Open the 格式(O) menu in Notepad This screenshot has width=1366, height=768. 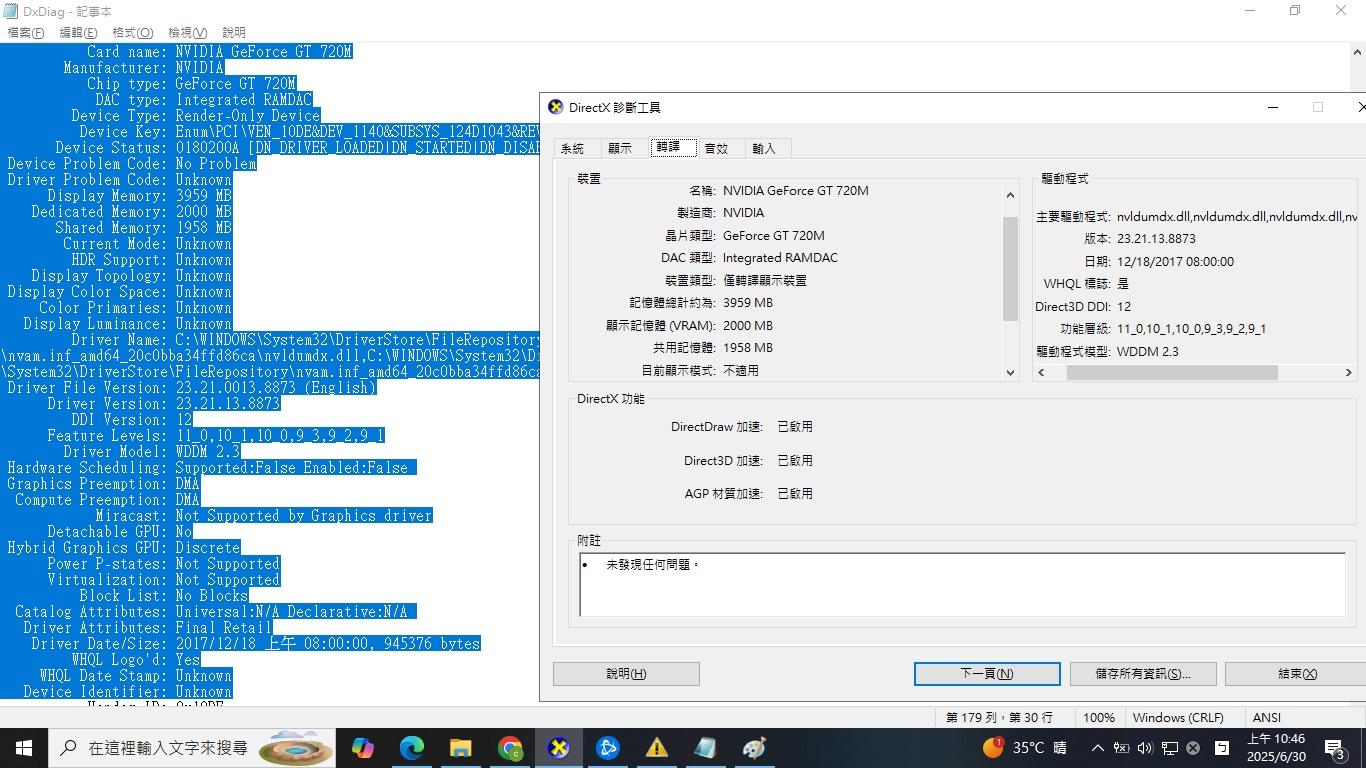coord(133,33)
